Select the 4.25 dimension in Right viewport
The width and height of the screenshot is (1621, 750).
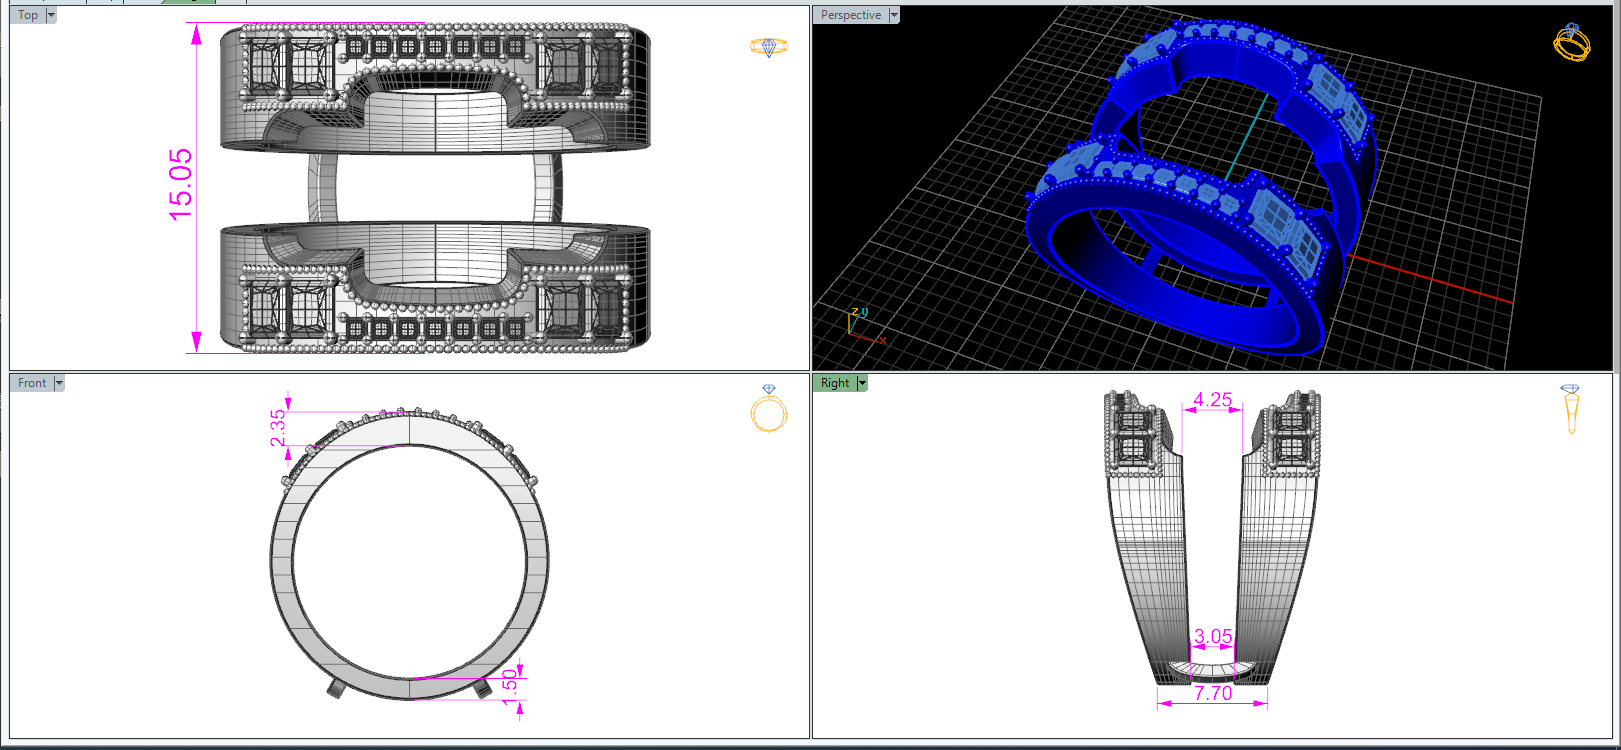[1213, 400]
